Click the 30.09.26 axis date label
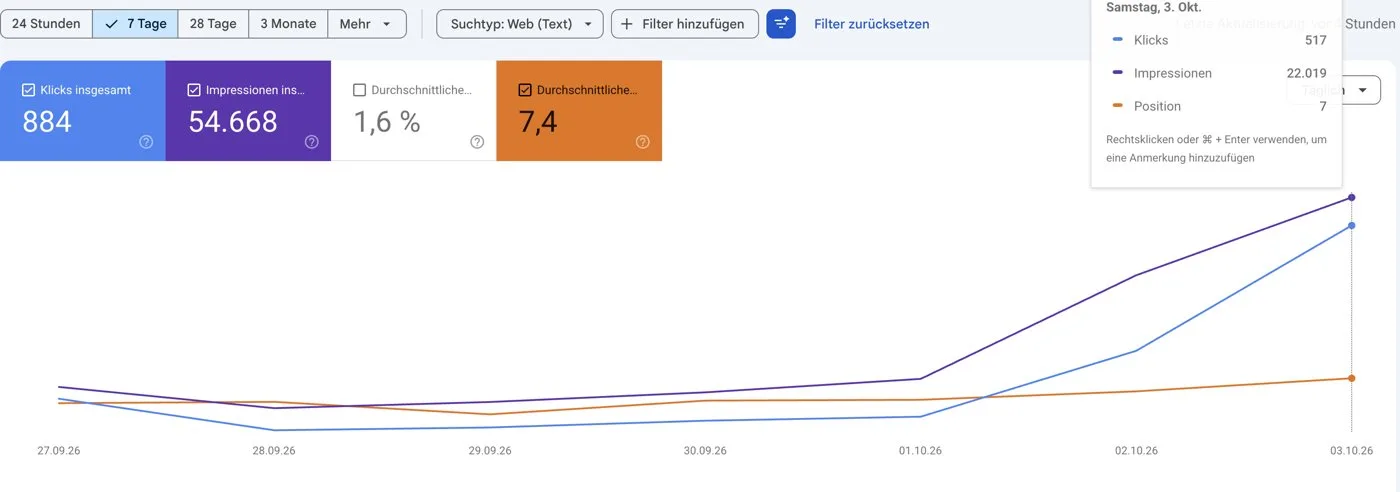The width and height of the screenshot is (1400, 492). click(705, 451)
